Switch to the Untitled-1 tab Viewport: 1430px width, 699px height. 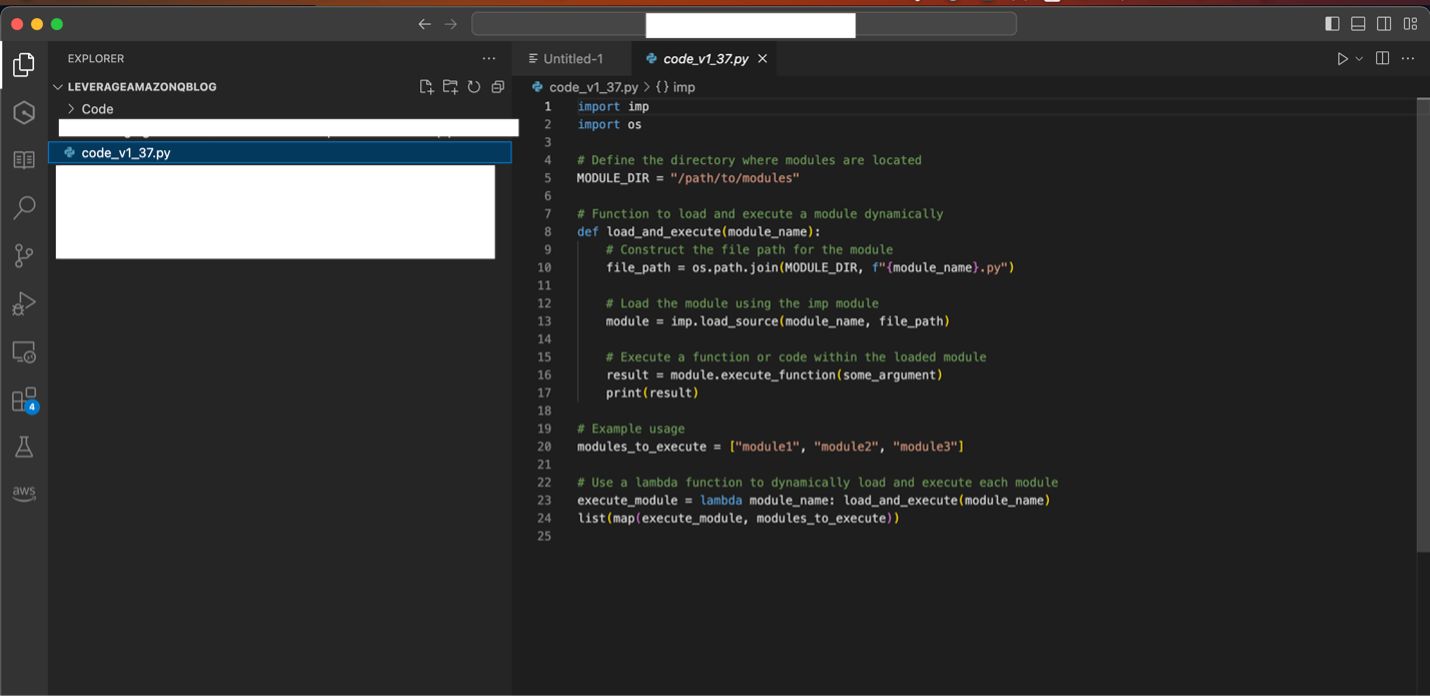click(571, 58)
